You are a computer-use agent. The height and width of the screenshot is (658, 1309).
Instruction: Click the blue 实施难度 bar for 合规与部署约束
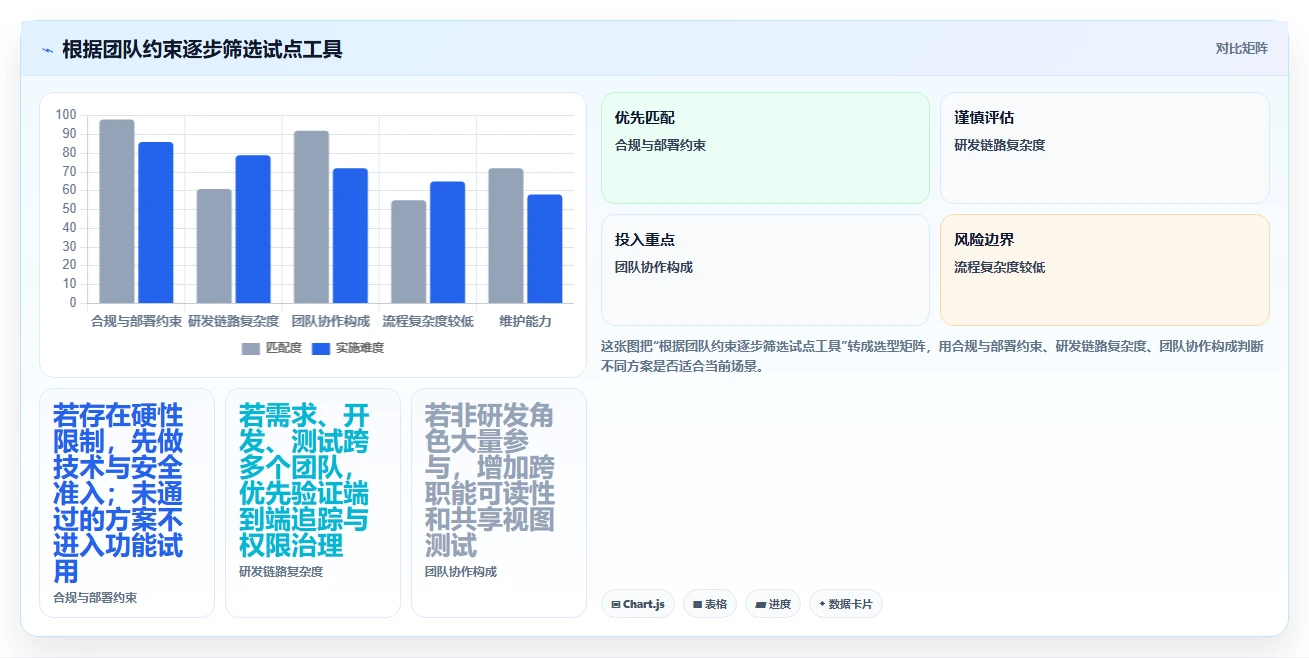156,222
